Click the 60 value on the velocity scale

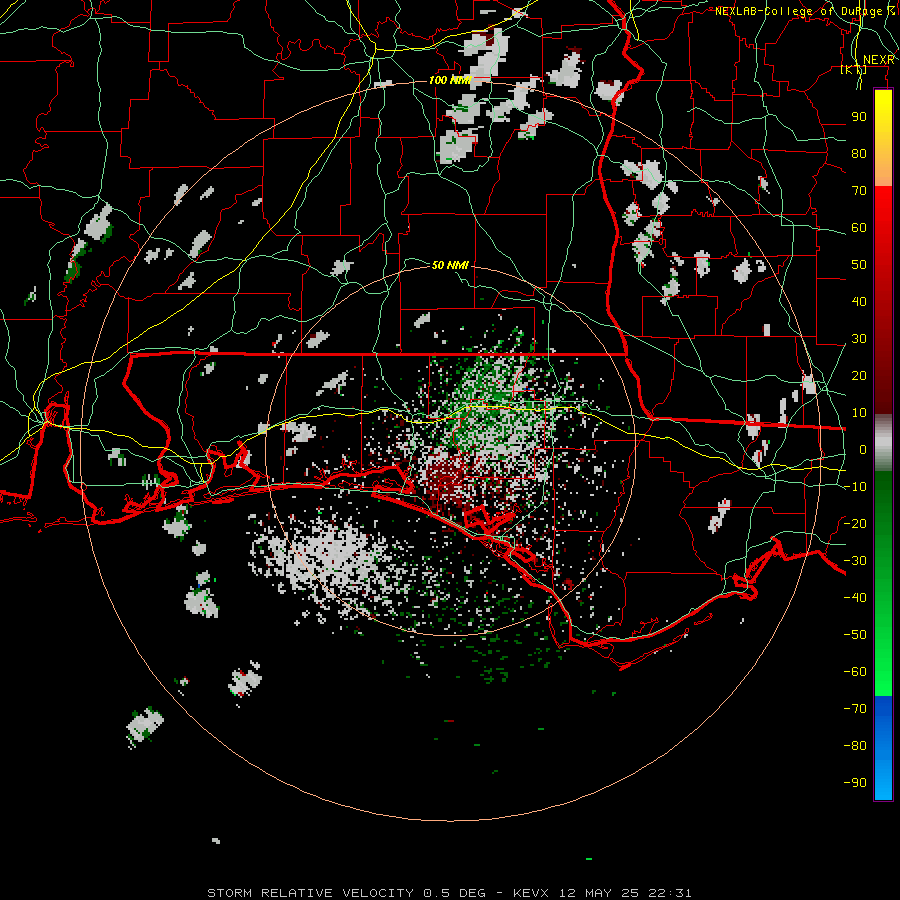point(859,228)
